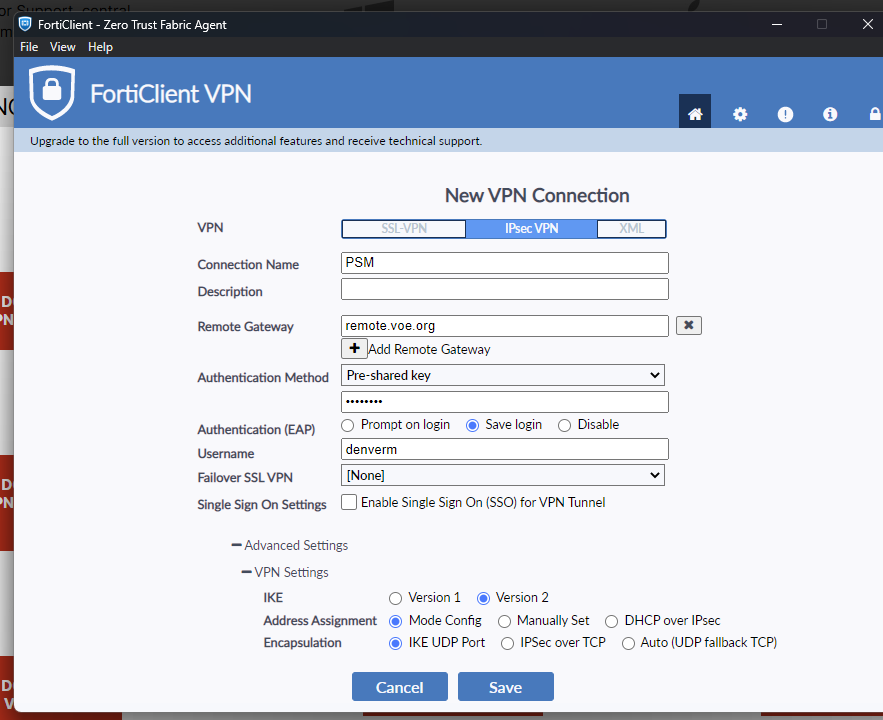The width and height of the screenshot is (883, 720).
Task: Click the Description field
Action: (505, 289)
